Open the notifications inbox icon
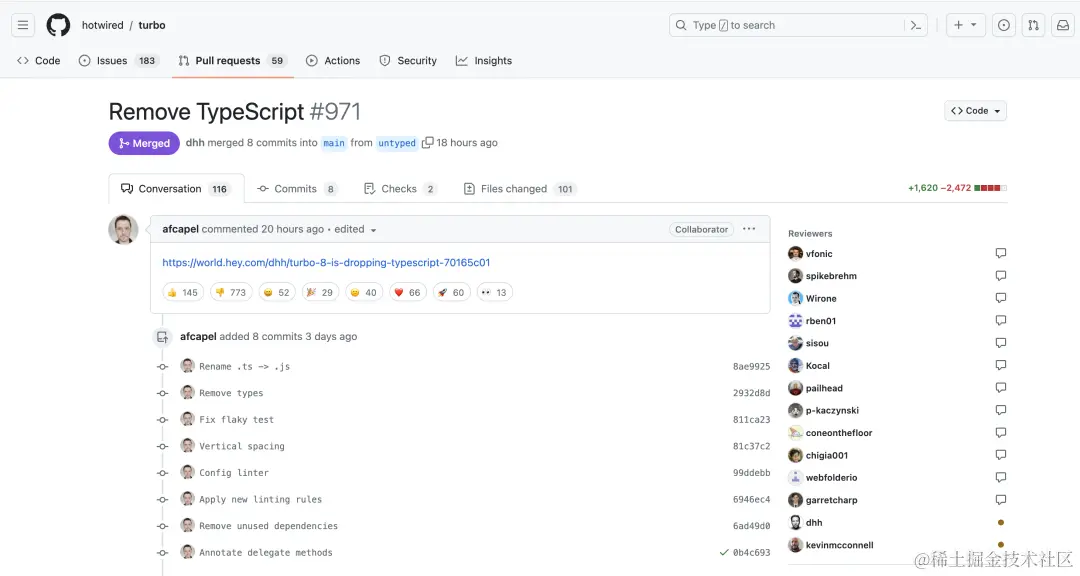The image size is (1080, 576). pos(1063,25)
